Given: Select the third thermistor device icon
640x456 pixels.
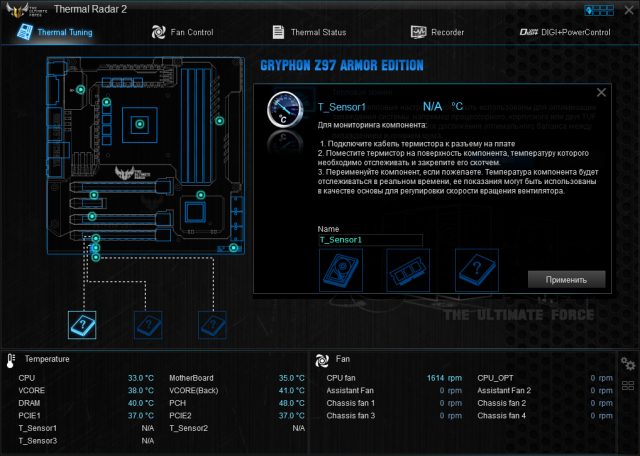Looking at the screenshot, I should (x=212, y=325).
